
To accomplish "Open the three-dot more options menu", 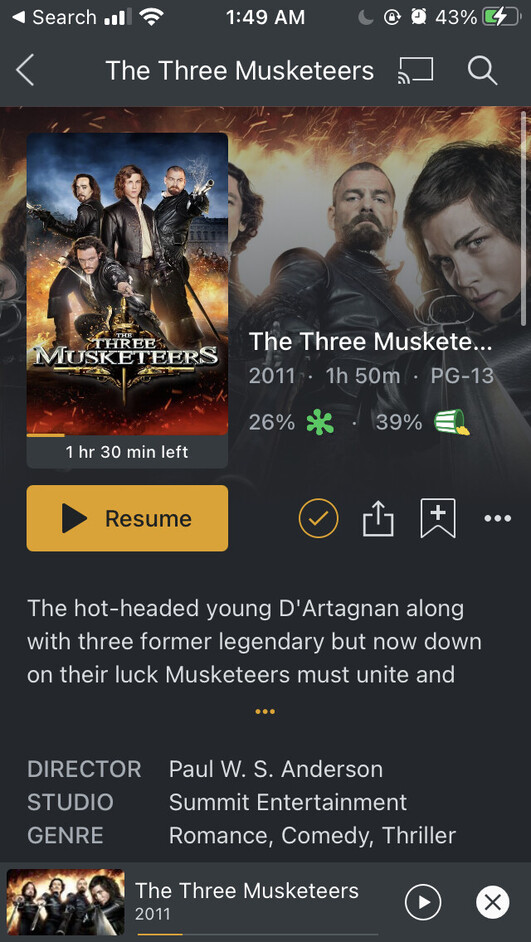I will (x=498, y=518).
